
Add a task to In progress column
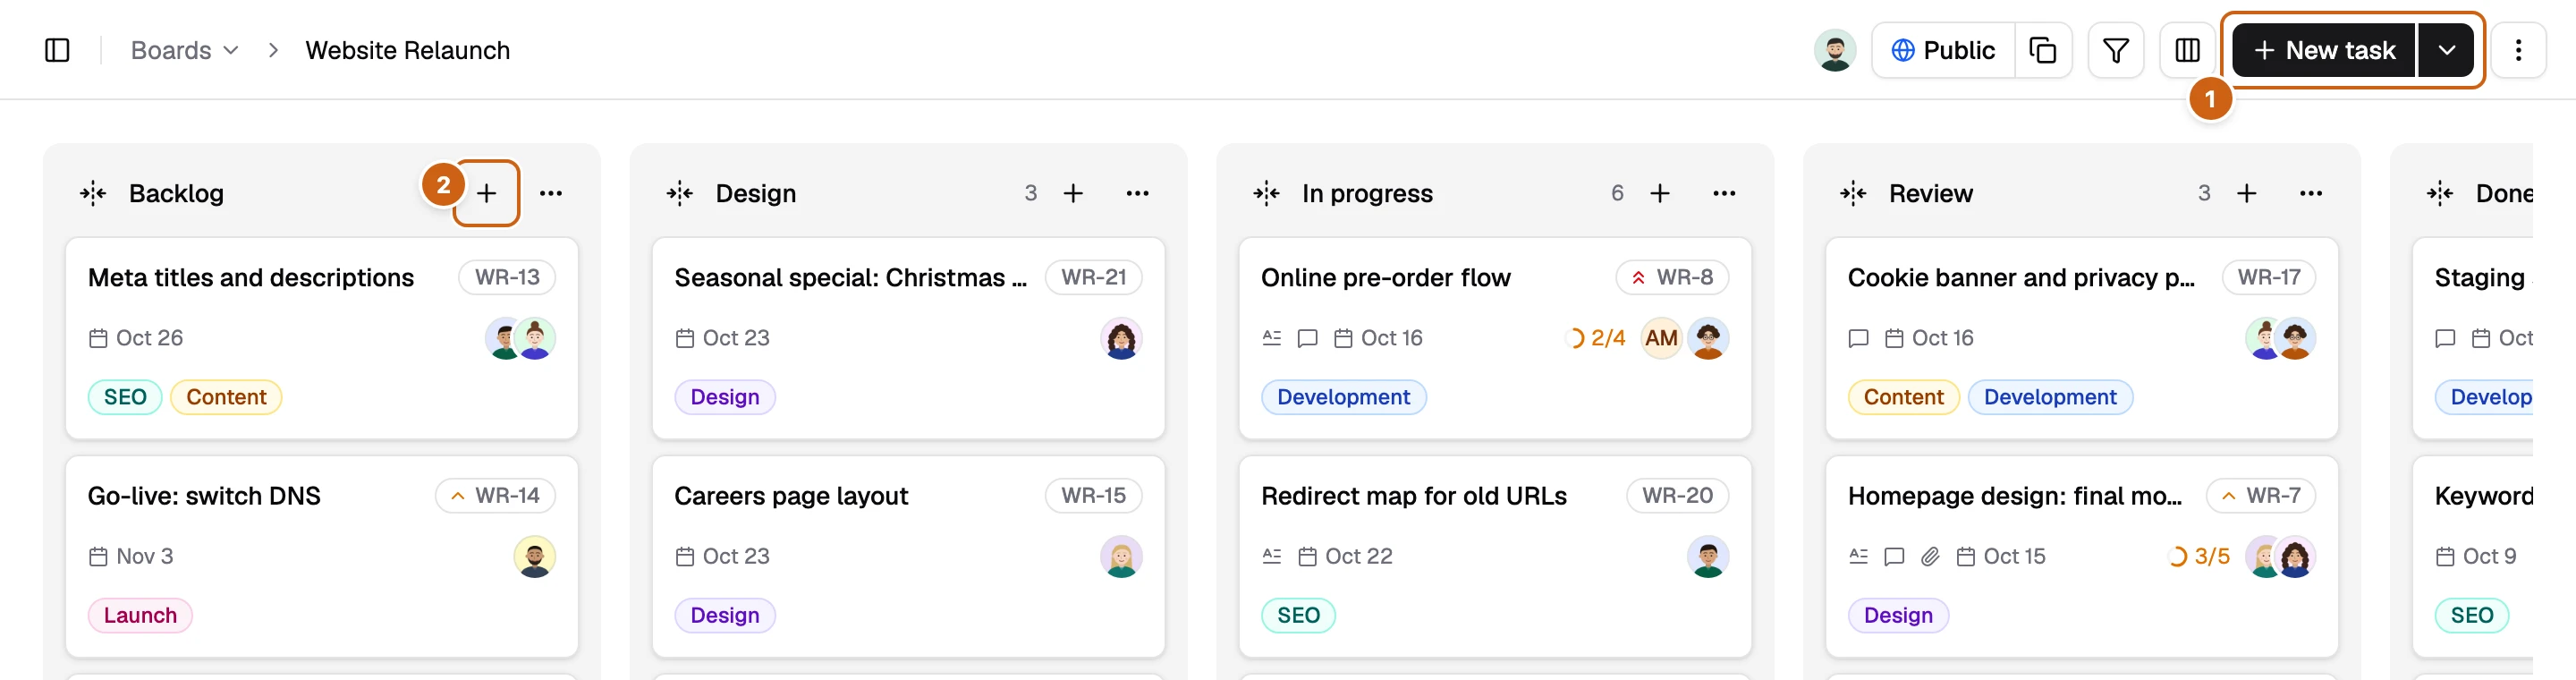[1660, 193]
